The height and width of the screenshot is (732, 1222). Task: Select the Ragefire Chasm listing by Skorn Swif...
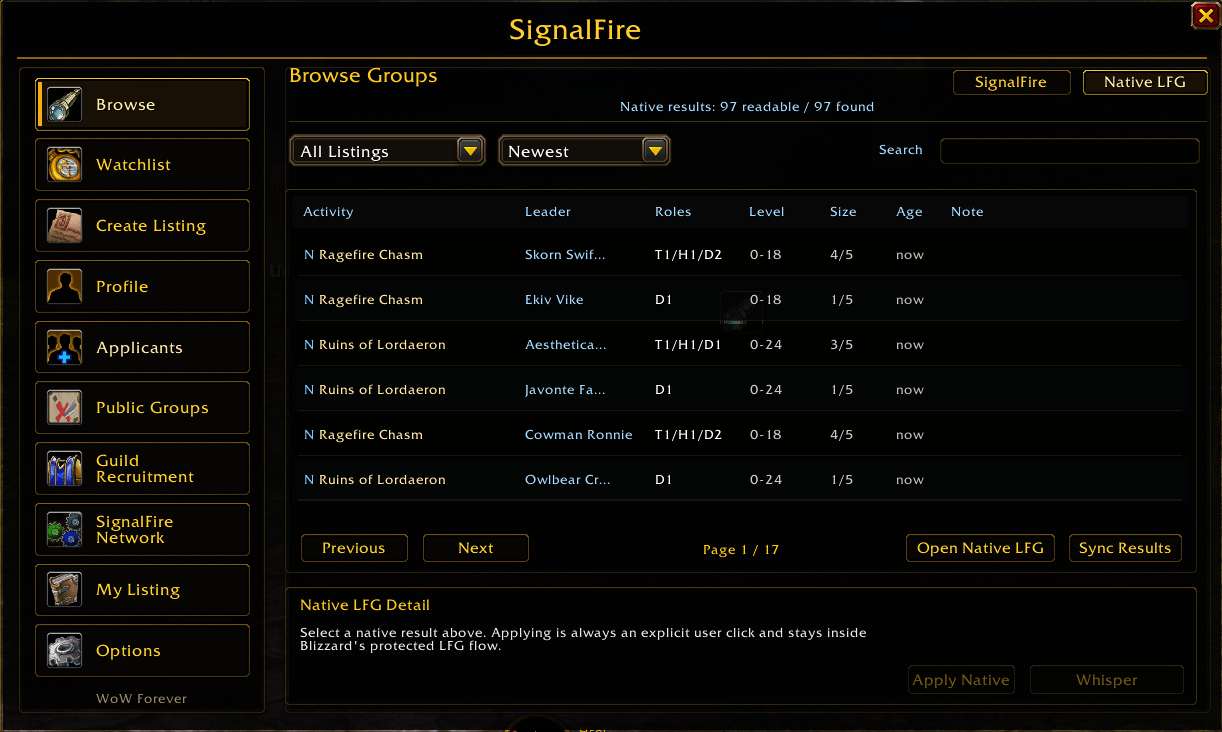coord(738,255)
